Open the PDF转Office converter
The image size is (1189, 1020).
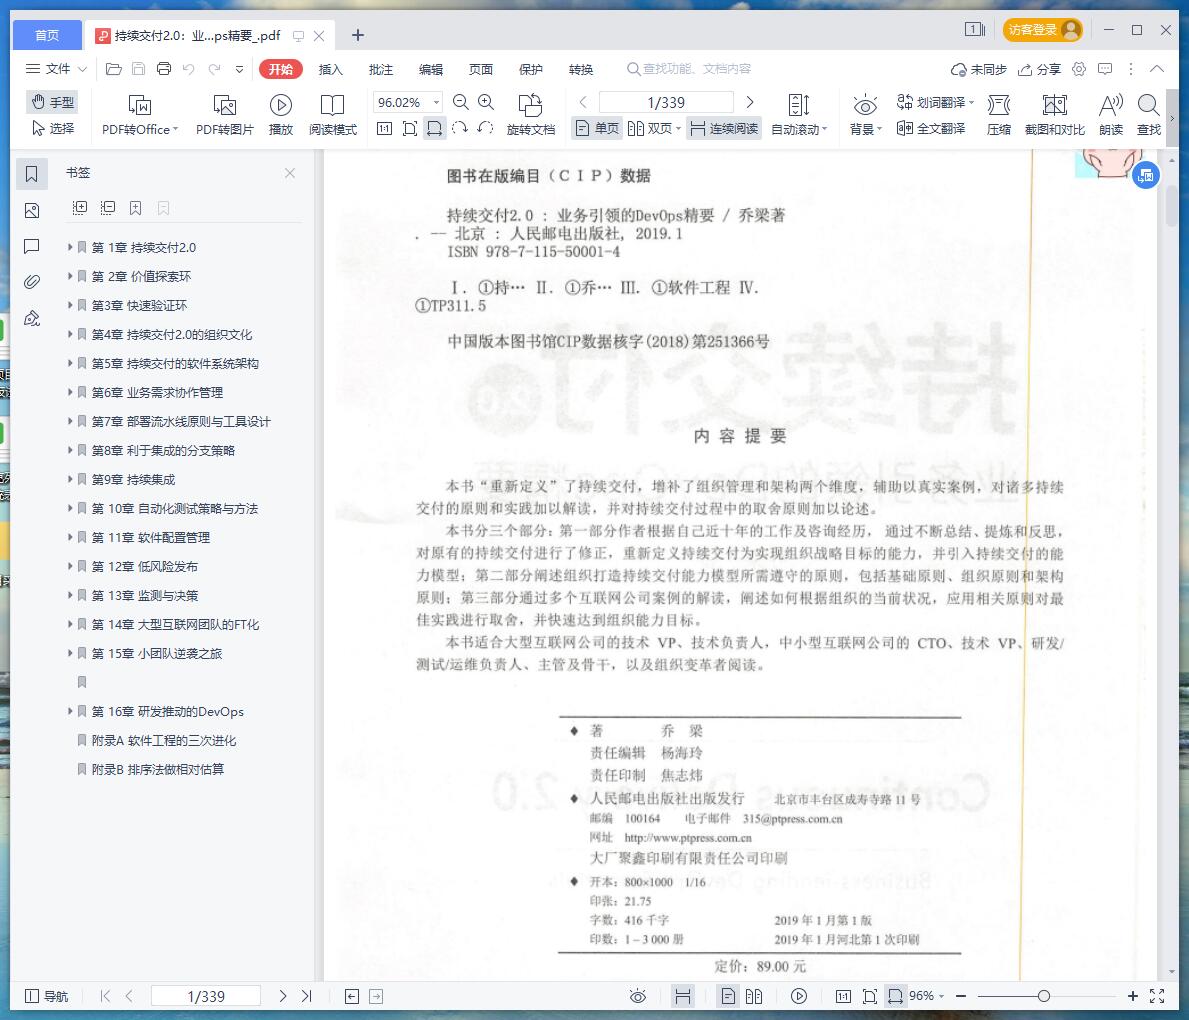click(140, 115)
